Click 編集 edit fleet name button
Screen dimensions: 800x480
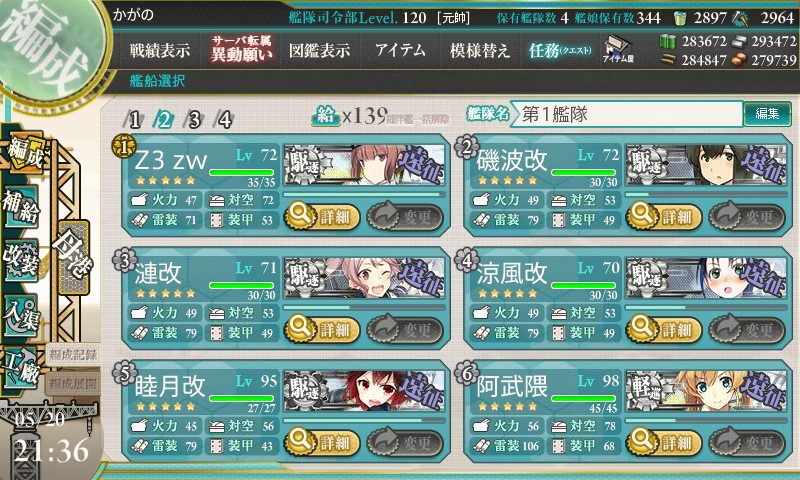767,113
